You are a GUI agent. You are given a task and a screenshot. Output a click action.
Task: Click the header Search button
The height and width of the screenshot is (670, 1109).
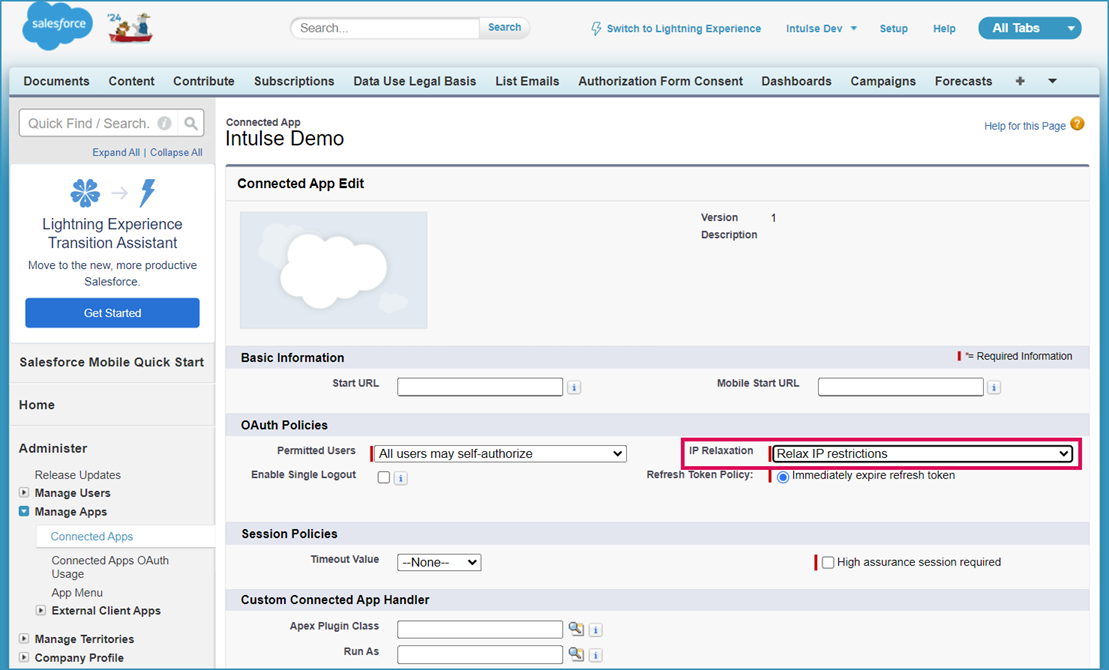pos(504,28)
